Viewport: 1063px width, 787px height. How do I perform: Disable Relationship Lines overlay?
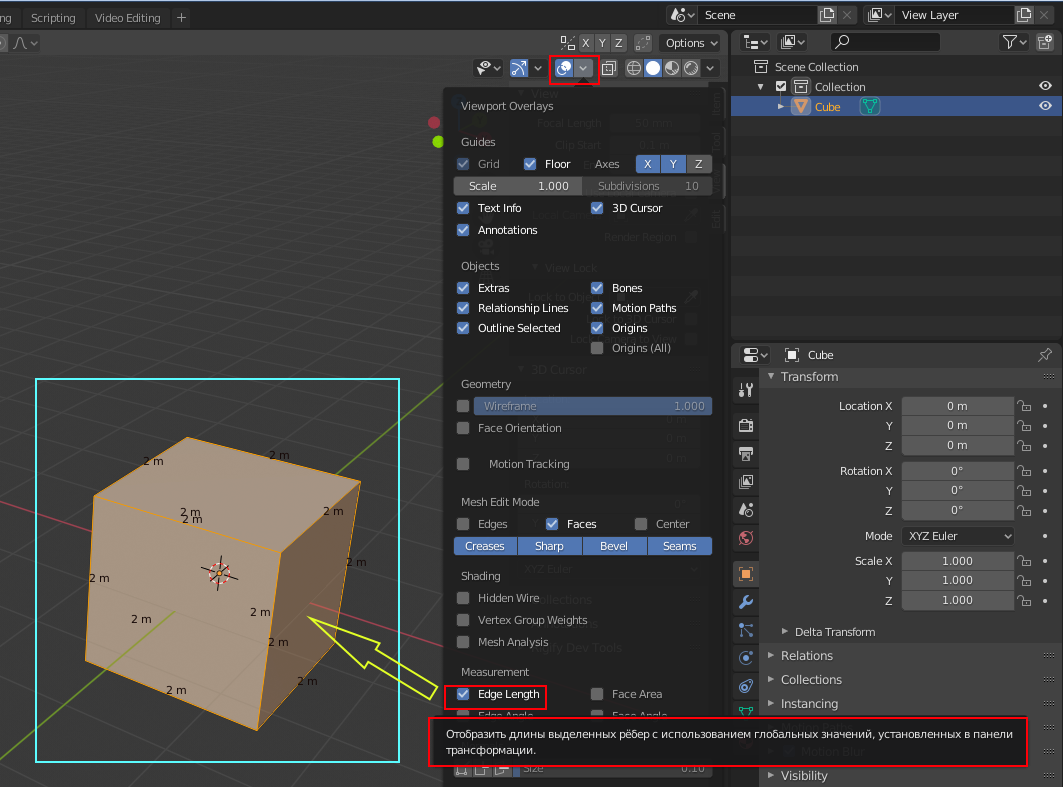tap(463, 308)
